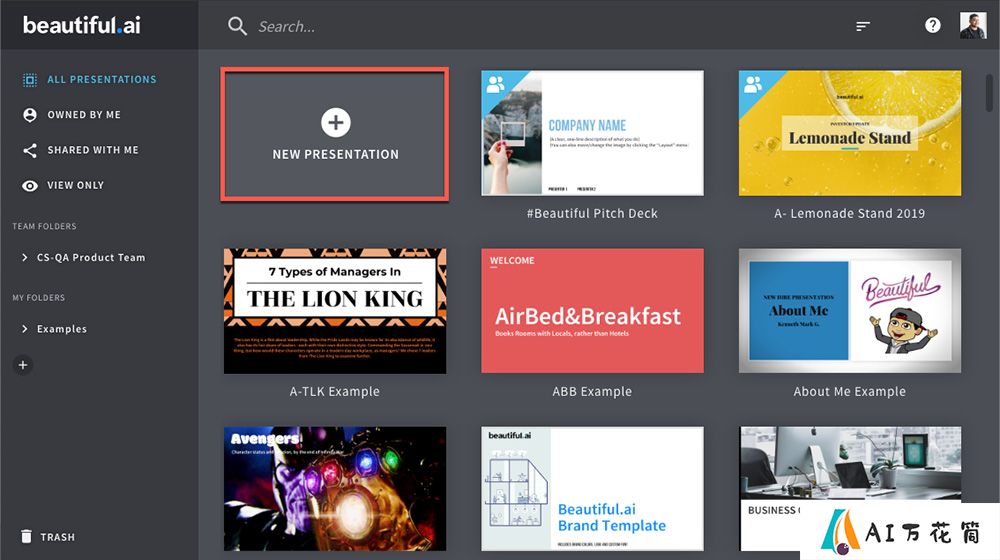Open the About Me presentation thumbnail
The image size is (1000, 560).
coord(849,311)
